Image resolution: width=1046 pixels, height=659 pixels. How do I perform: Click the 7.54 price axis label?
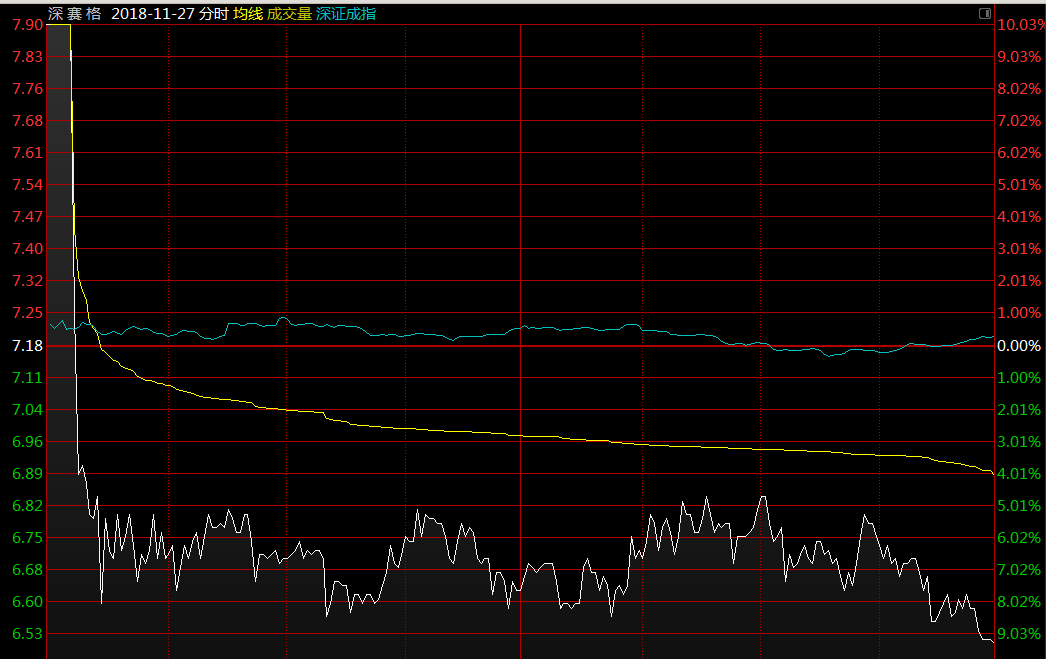27,185
